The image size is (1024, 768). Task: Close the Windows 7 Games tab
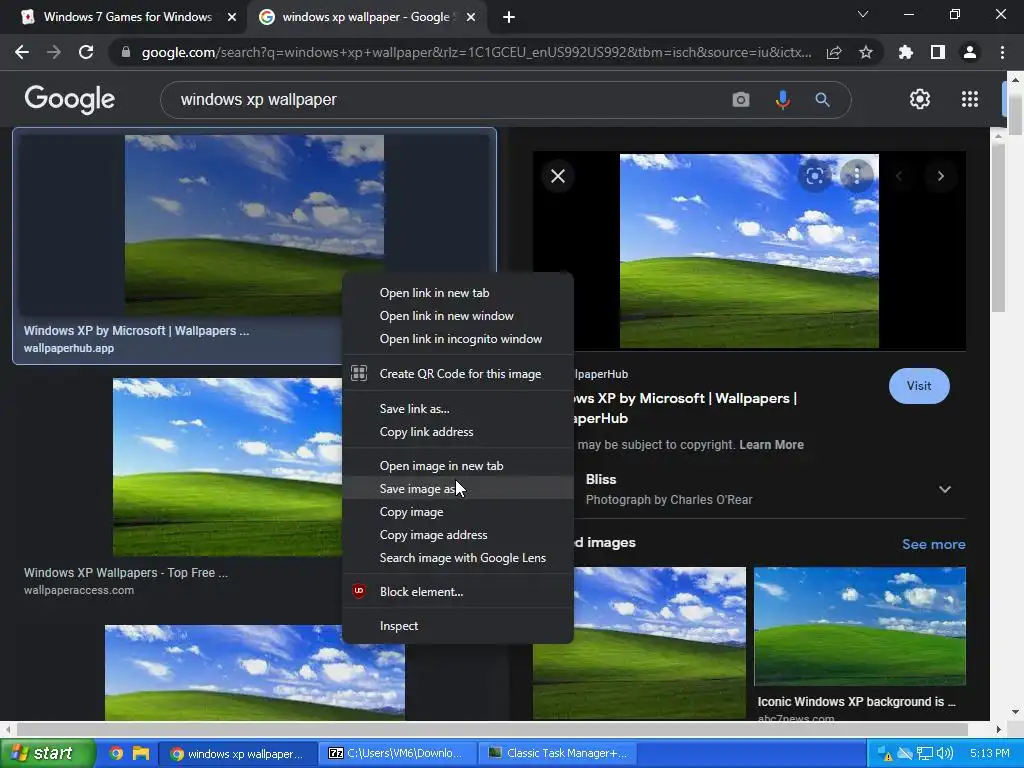231,18
